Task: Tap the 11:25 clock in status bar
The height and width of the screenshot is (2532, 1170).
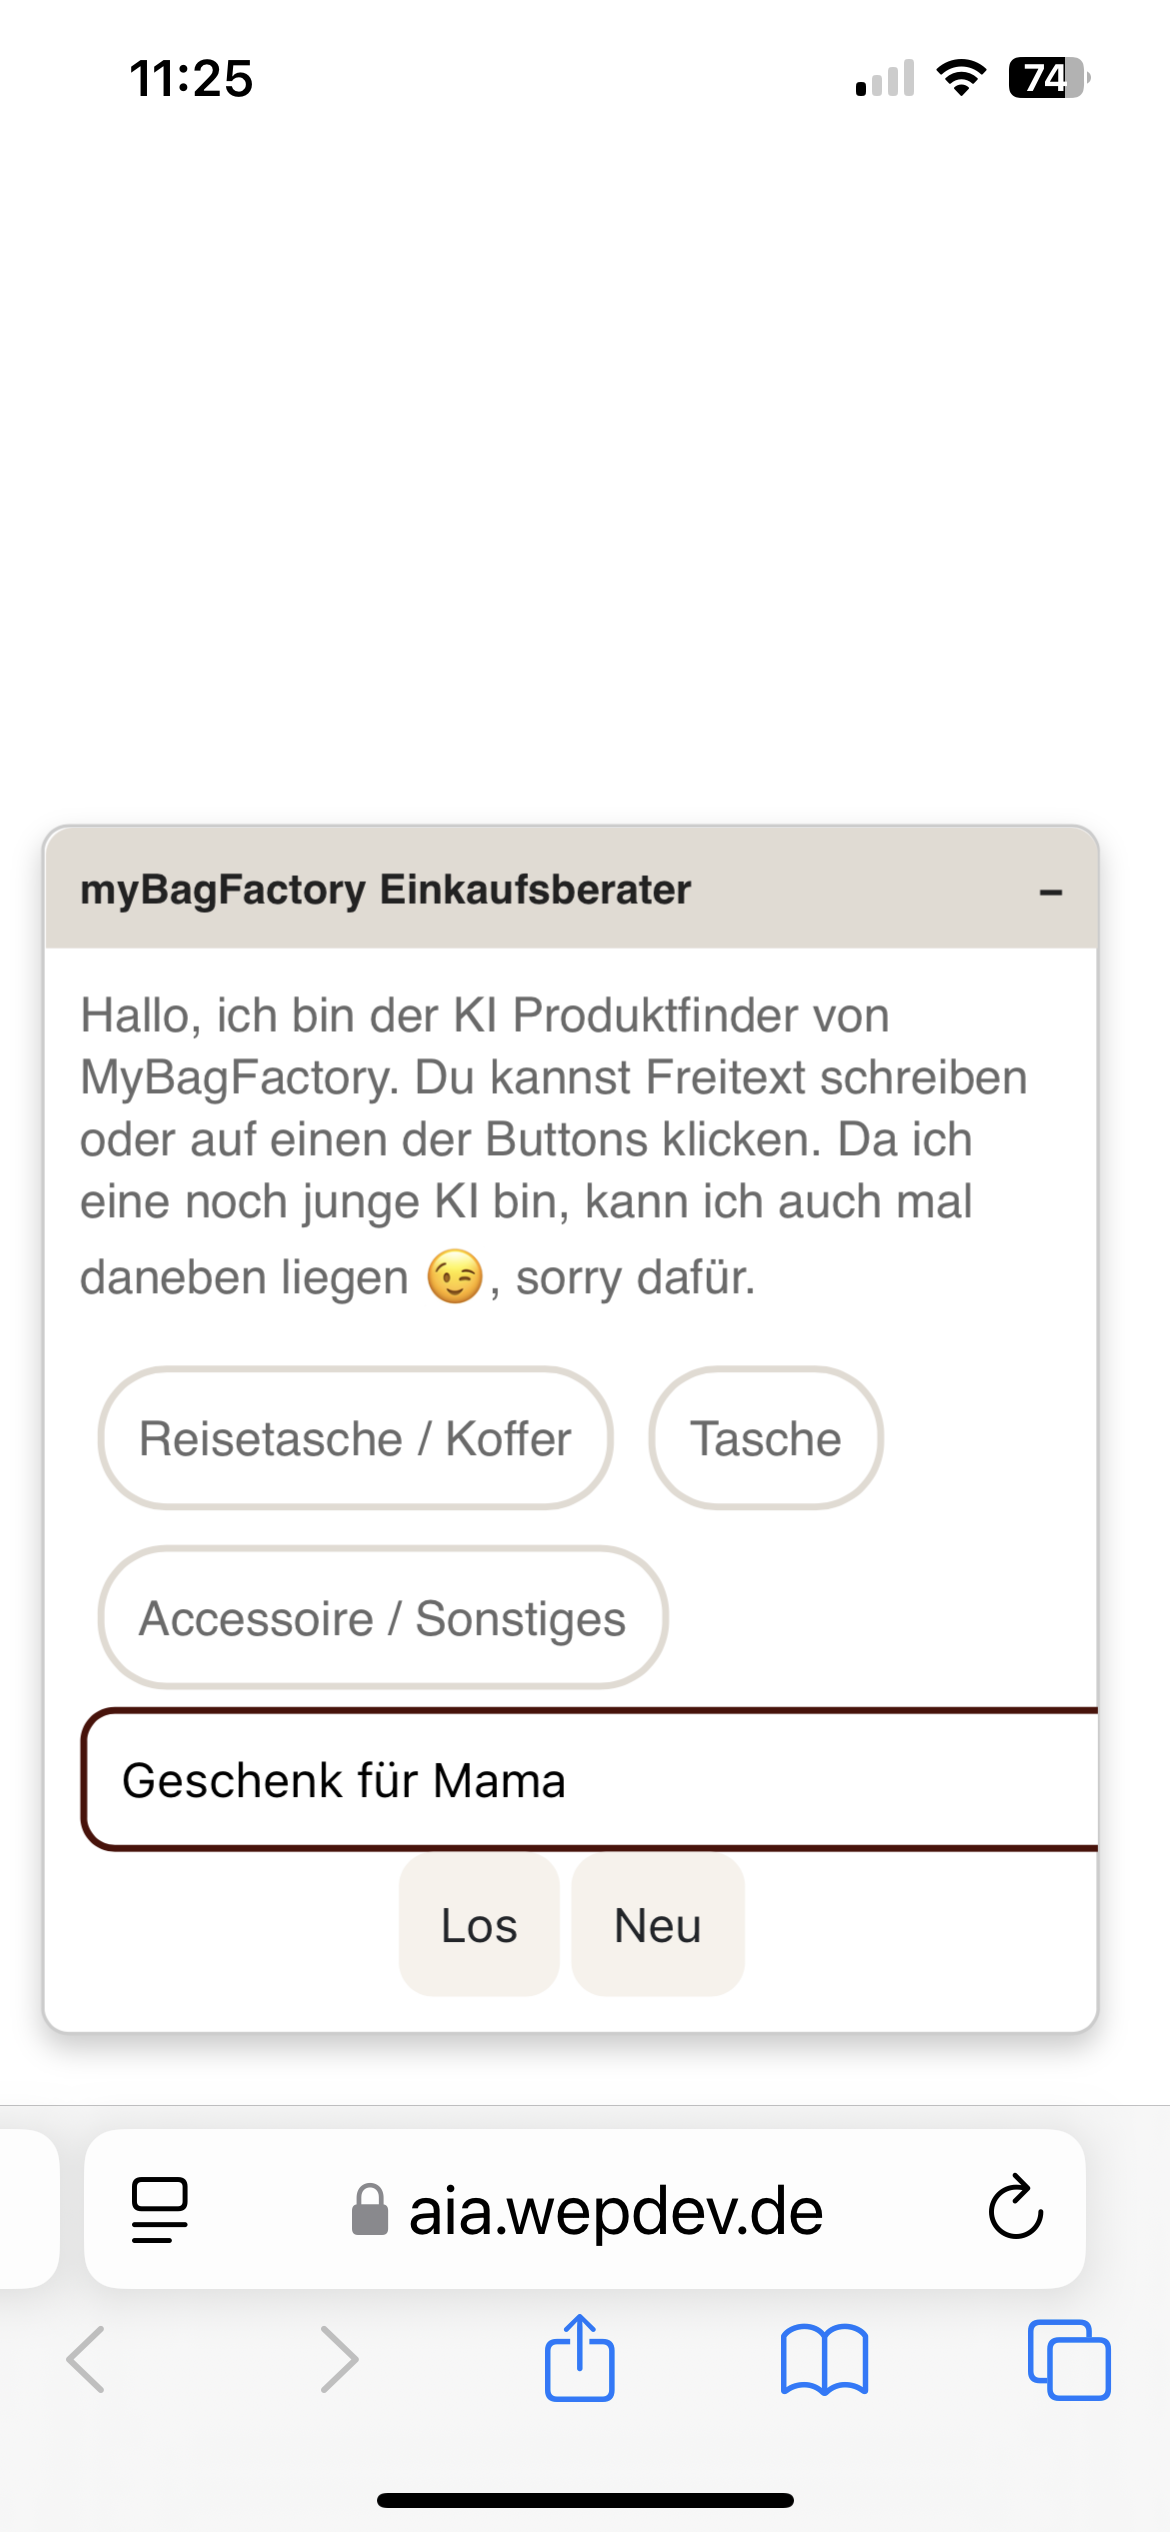Action: [x=191, y=78]
